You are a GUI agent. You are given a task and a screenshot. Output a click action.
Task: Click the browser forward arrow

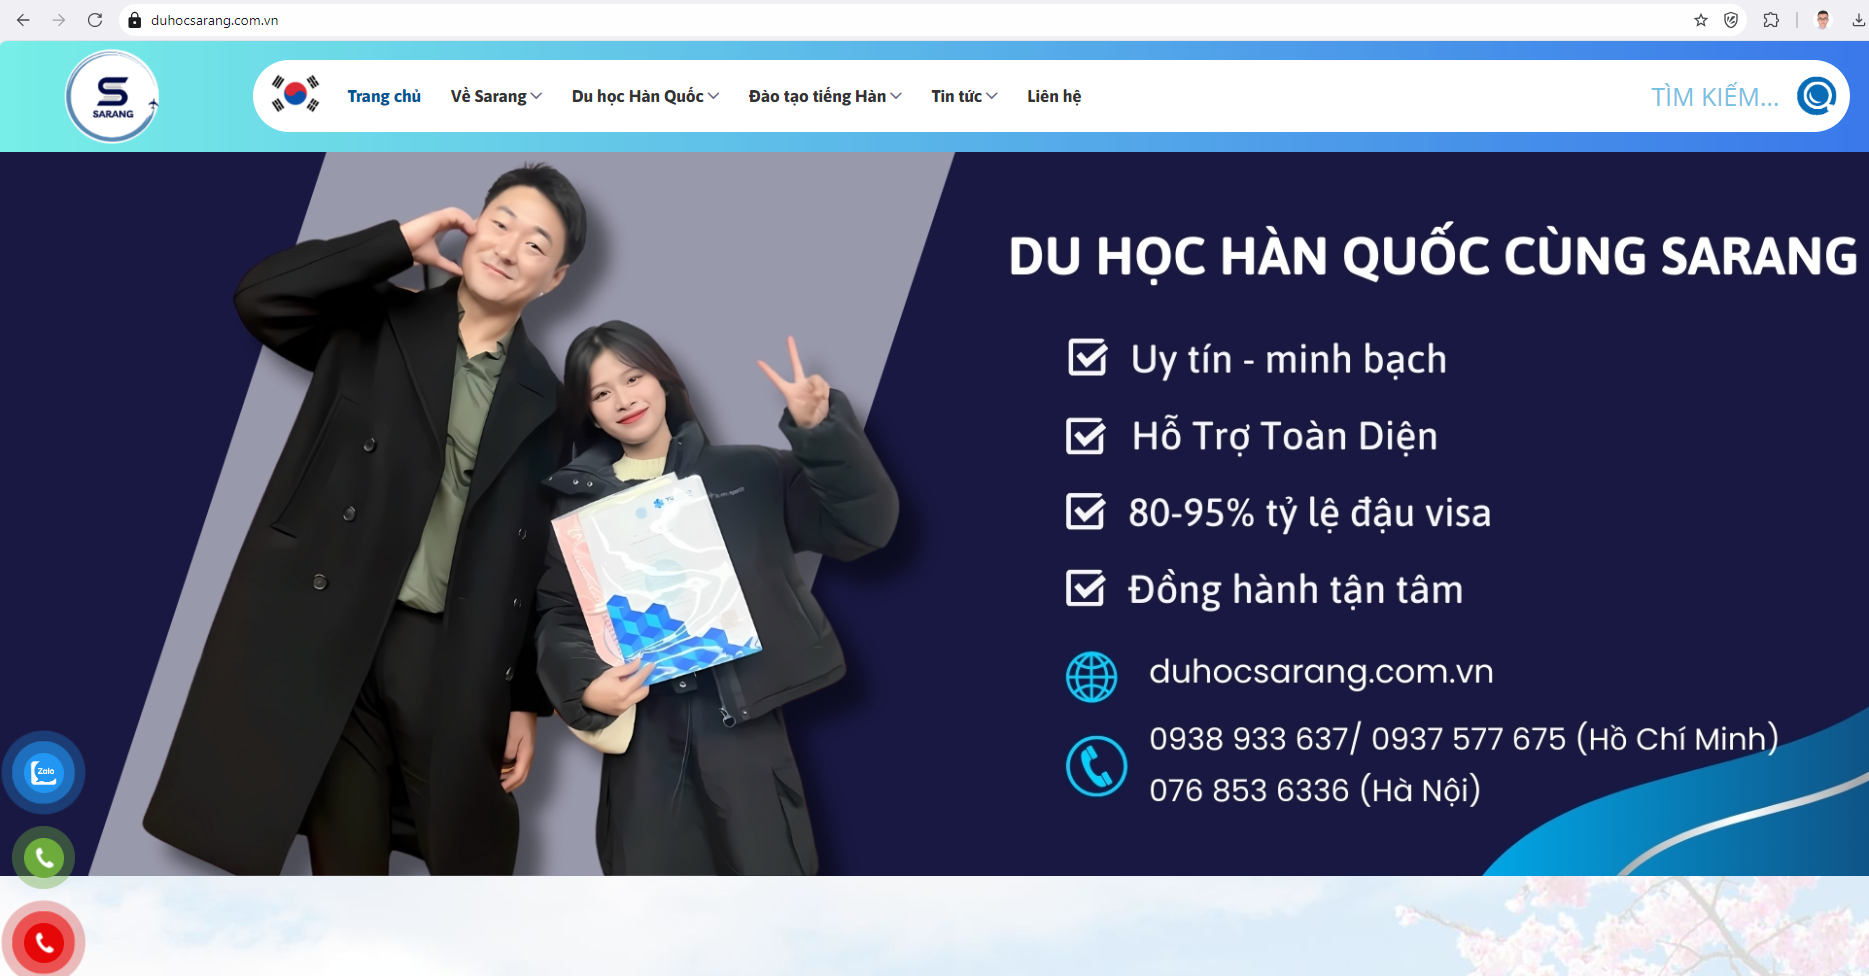click(59, 20)
